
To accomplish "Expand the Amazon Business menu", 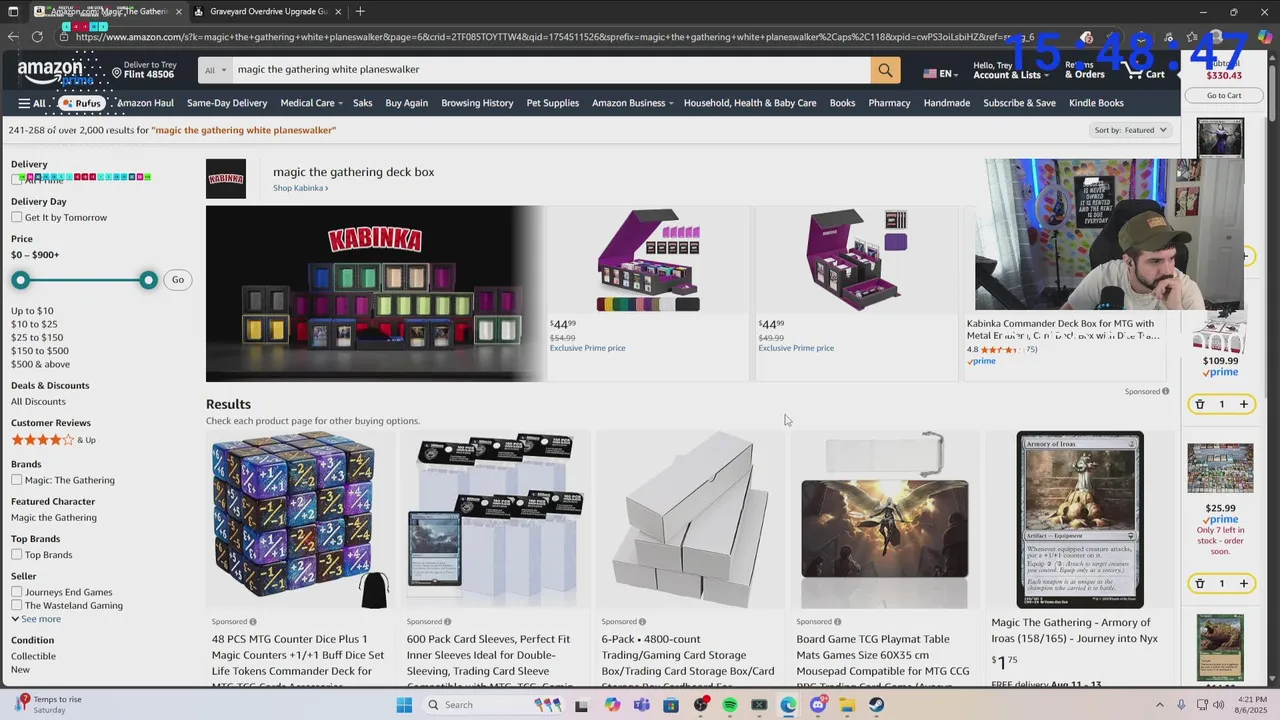I will coord(632,103).
